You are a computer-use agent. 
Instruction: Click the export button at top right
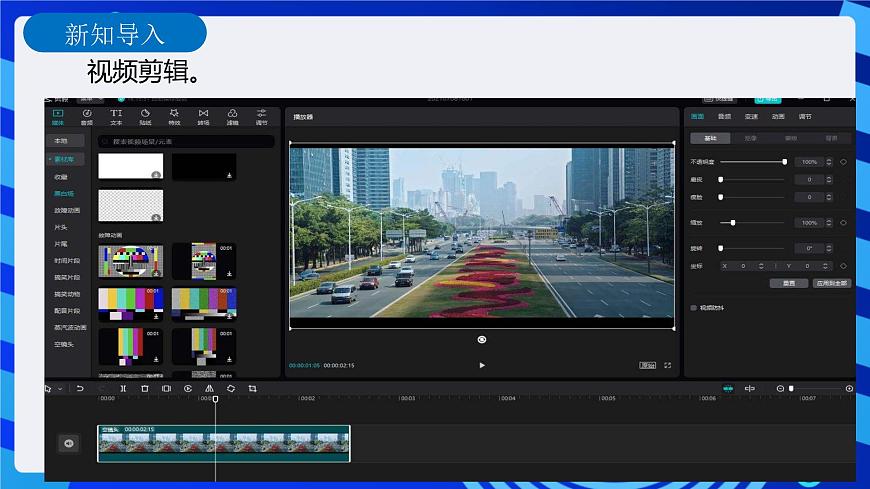[768, 100]
